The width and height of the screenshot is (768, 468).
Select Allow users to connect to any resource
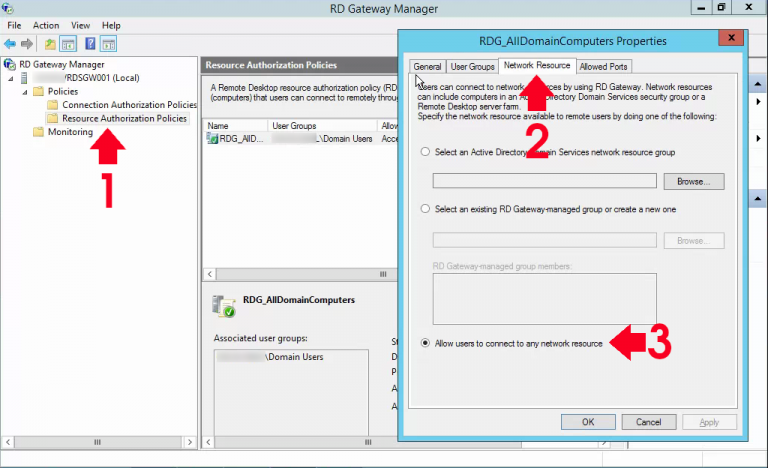pyautogui.click(x=425, y=343)
